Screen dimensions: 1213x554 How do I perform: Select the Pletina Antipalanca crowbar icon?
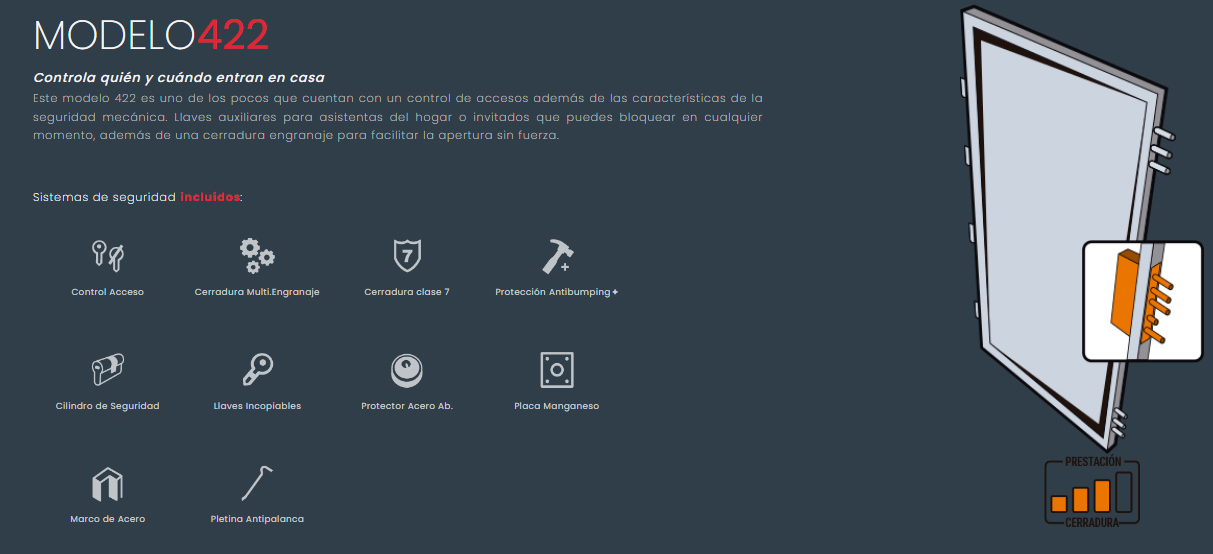[256, 484]
